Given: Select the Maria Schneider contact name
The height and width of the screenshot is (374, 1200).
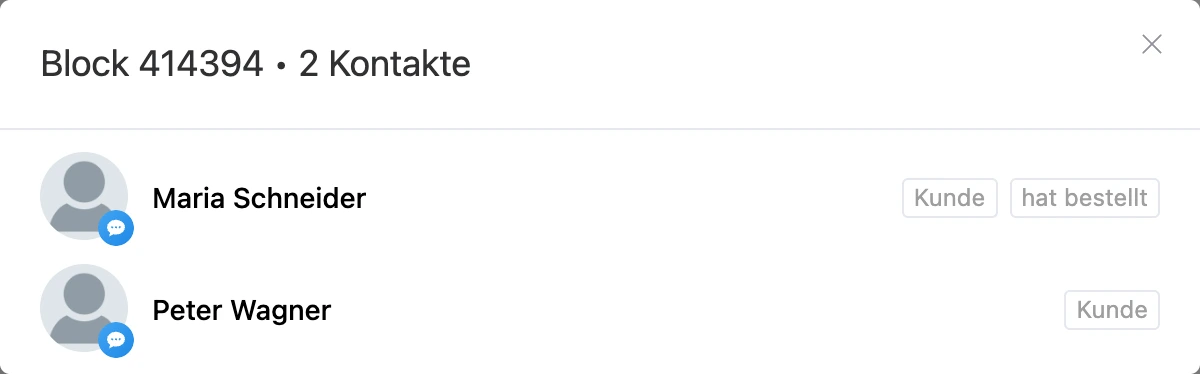Looking at the screenshot, I should click(x=259, y=199).
